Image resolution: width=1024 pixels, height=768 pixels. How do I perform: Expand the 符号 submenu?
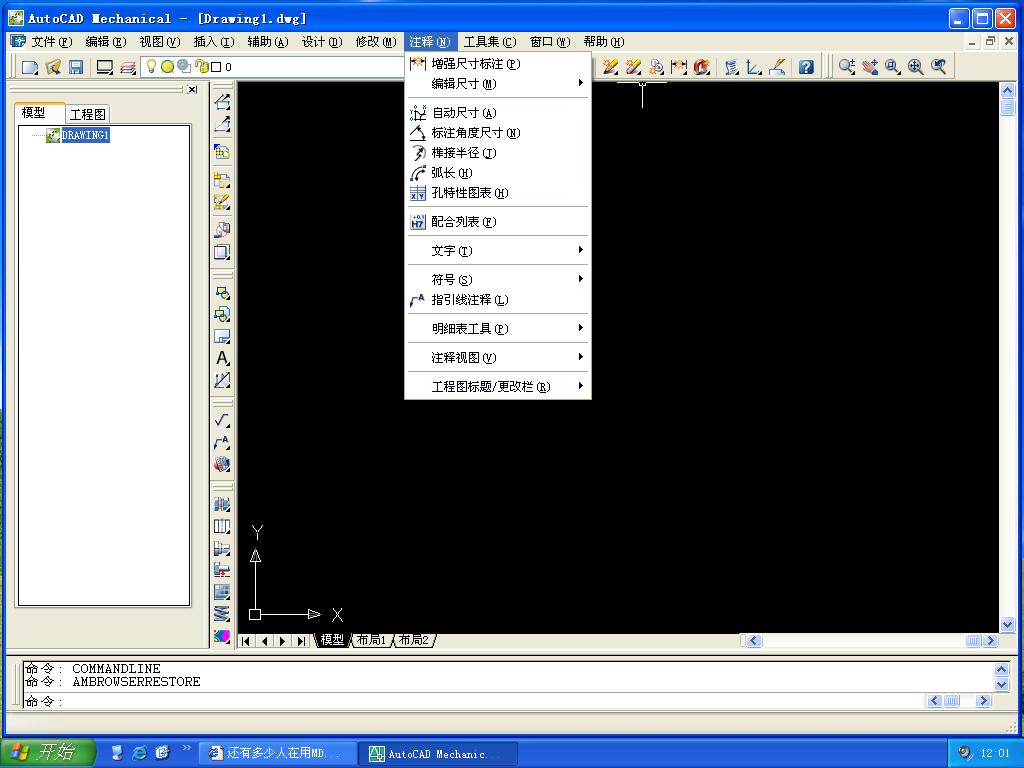[x=498, y=280]
